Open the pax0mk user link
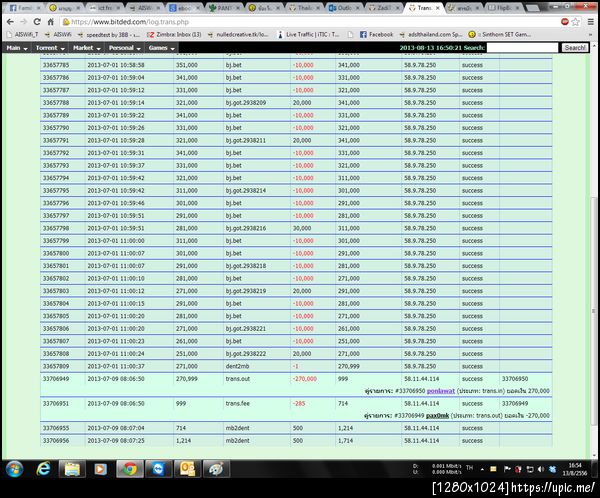Image resolution: width=600 pixels, height=498 pixels. click(437, 415)
